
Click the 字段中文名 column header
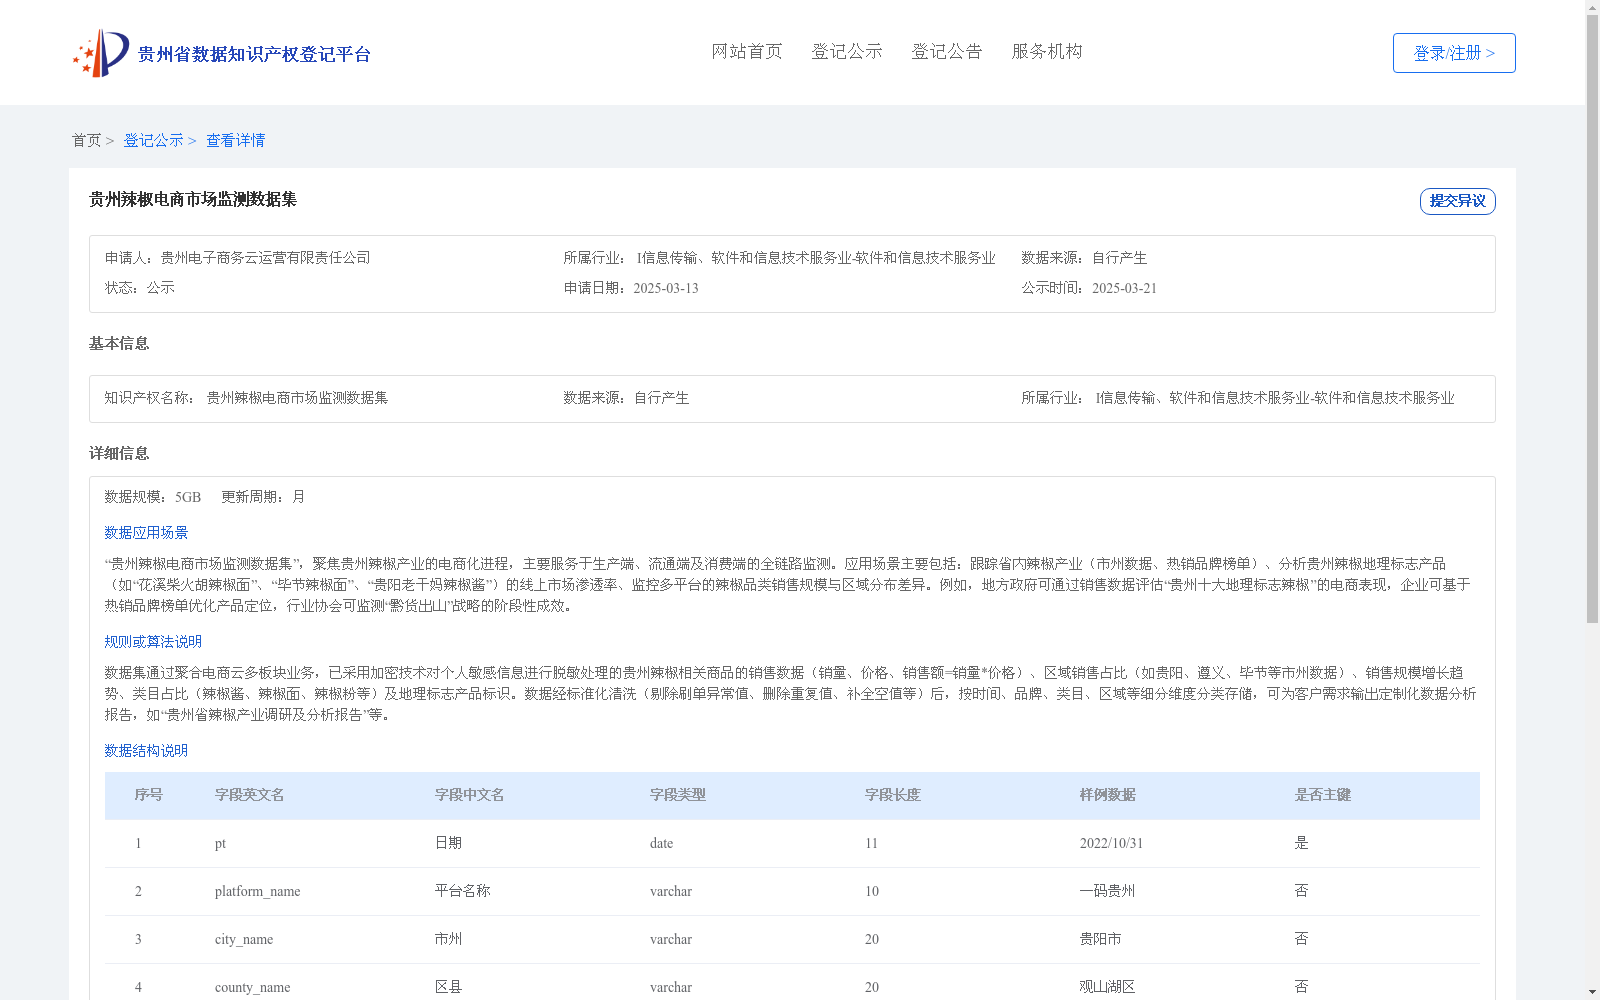[x=470, y=795]
